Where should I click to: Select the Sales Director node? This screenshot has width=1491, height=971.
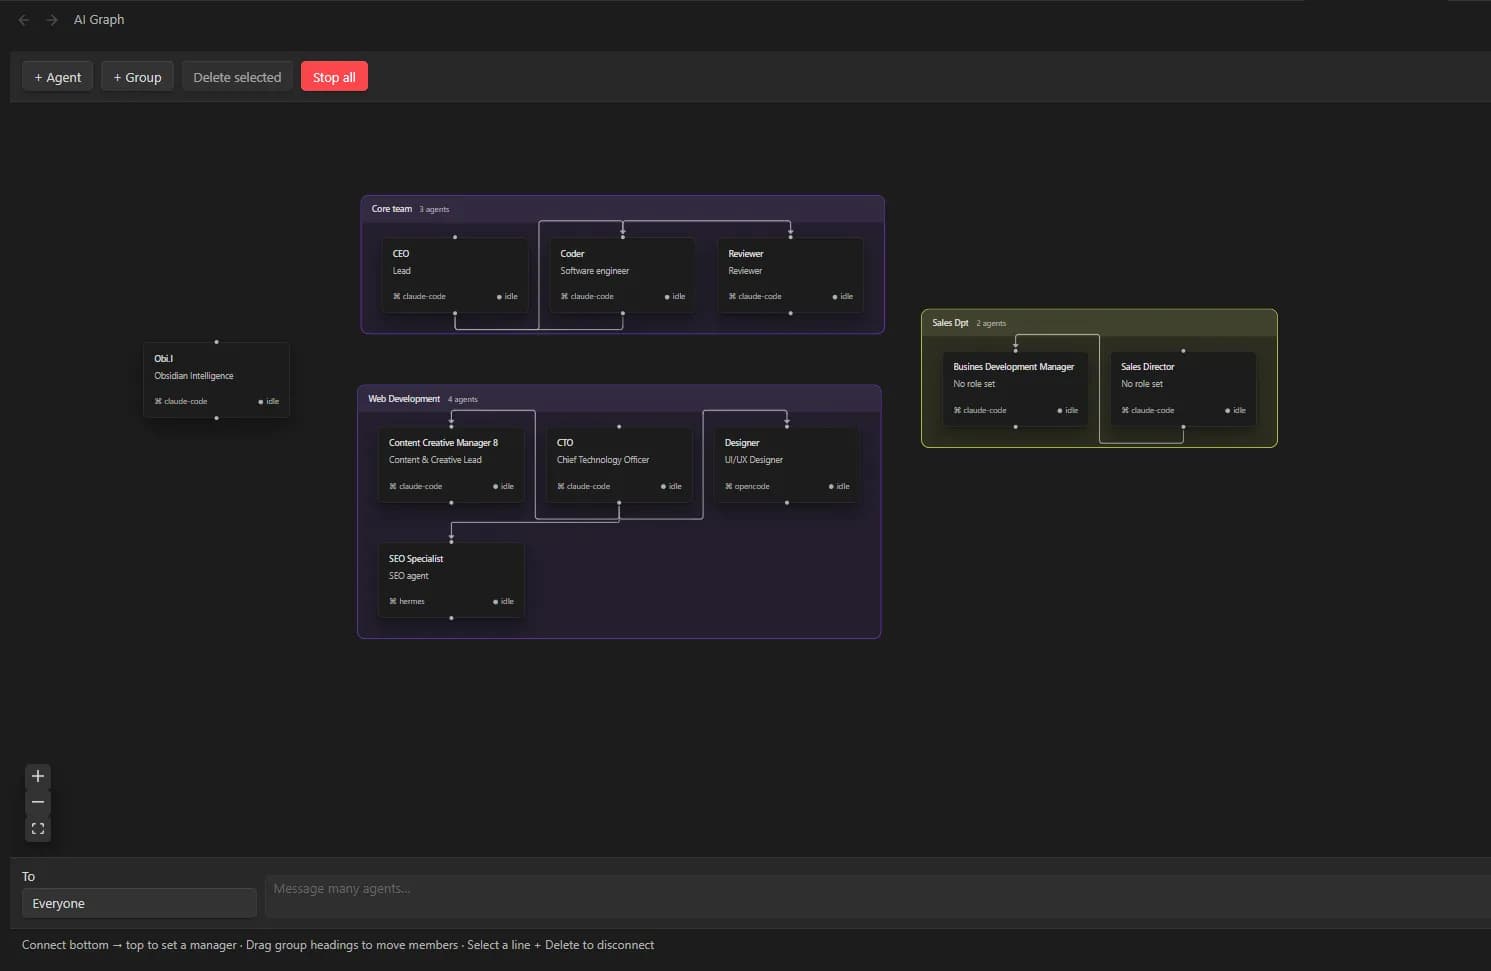[1183, 389]
